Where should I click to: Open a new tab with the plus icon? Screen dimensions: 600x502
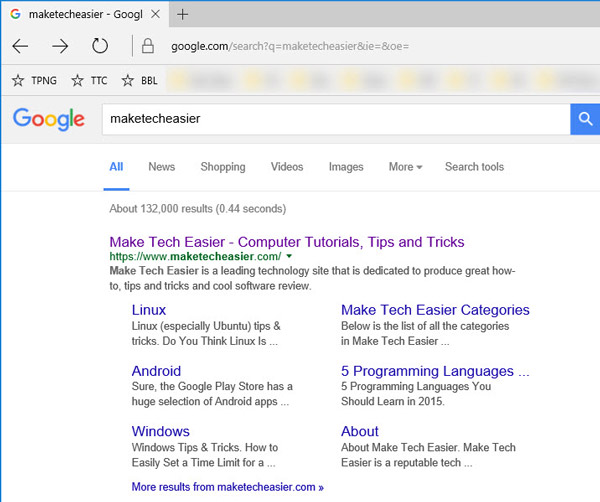pos(183,15)
